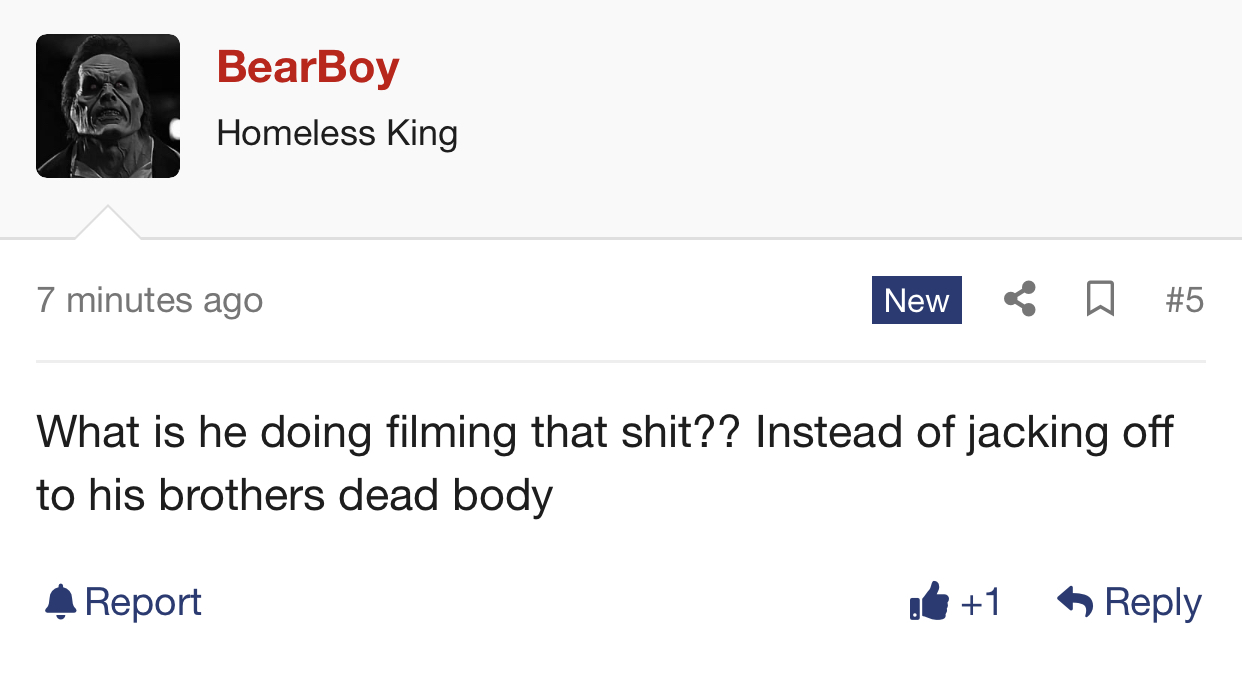Click the blank space between Report and +1
The image size is (1242, 674).
pyautogui.click(x=555, y=602)
